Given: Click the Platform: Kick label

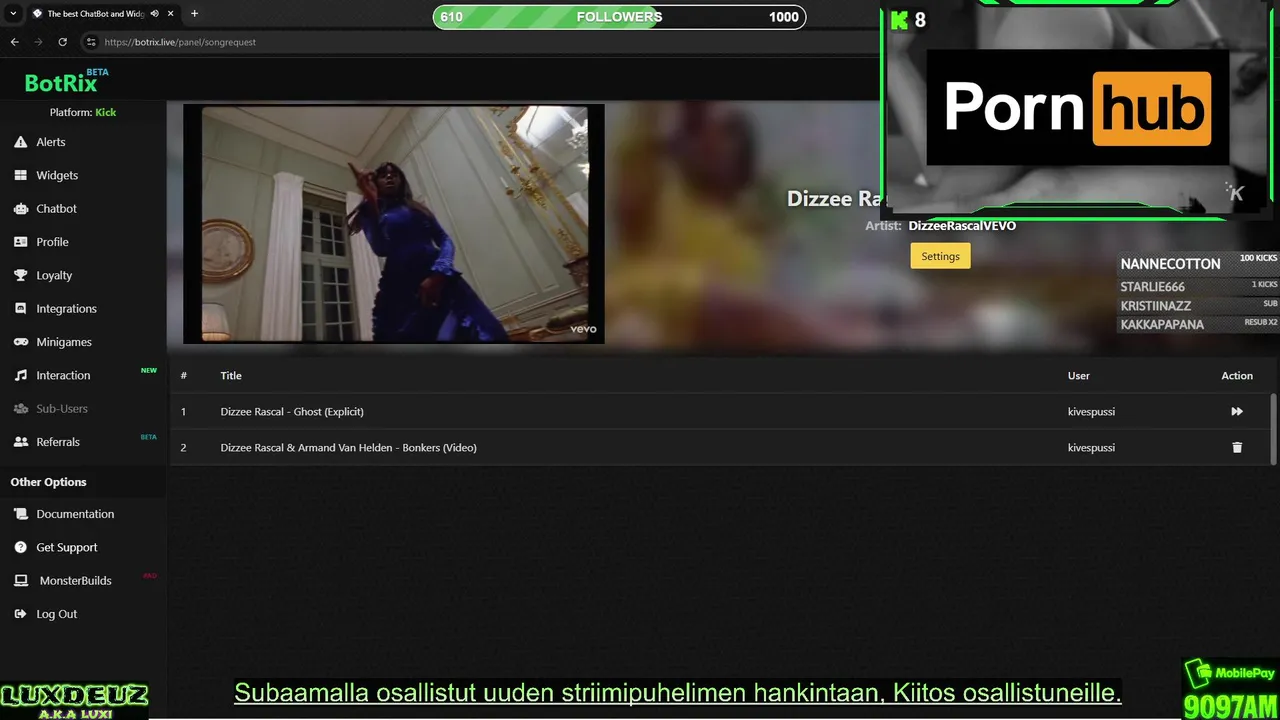Looking at the screenshot, I should click(x=83, y=112).
